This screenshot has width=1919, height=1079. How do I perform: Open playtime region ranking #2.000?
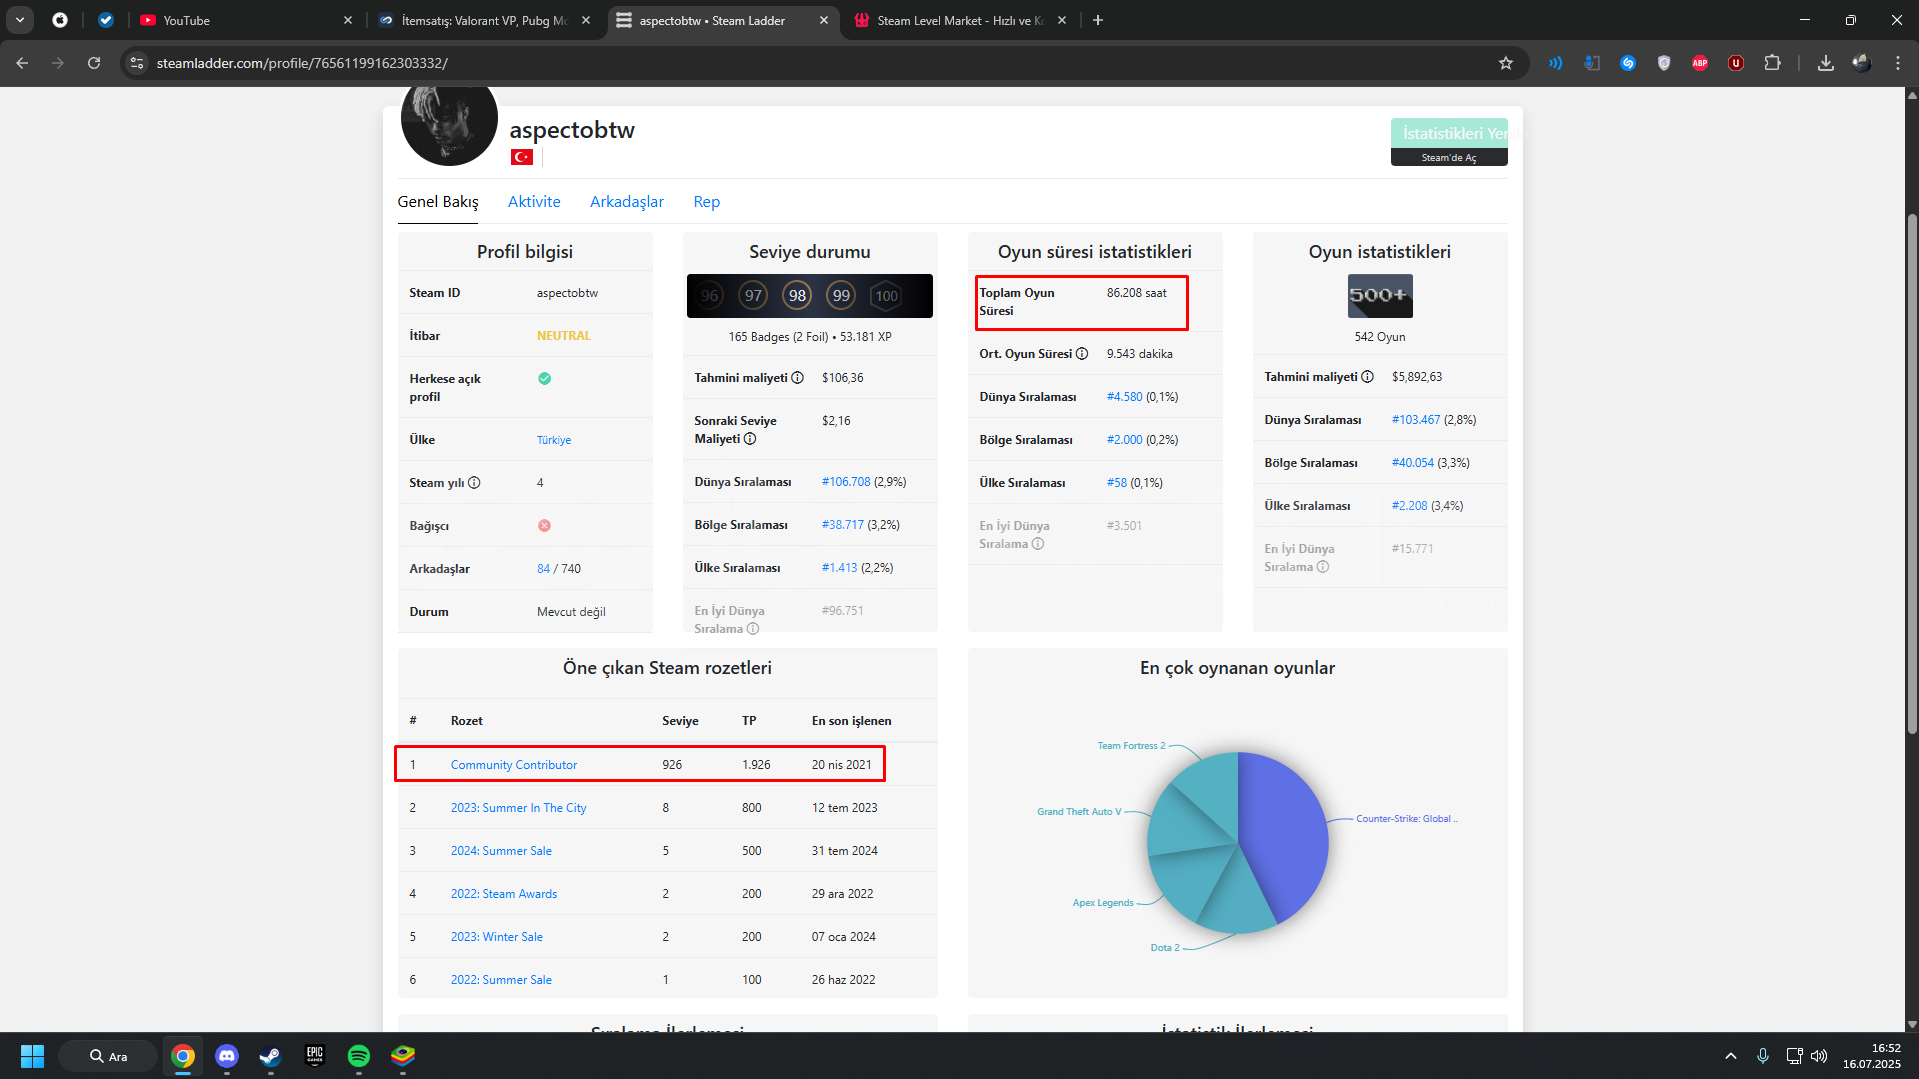[1125, 440]
